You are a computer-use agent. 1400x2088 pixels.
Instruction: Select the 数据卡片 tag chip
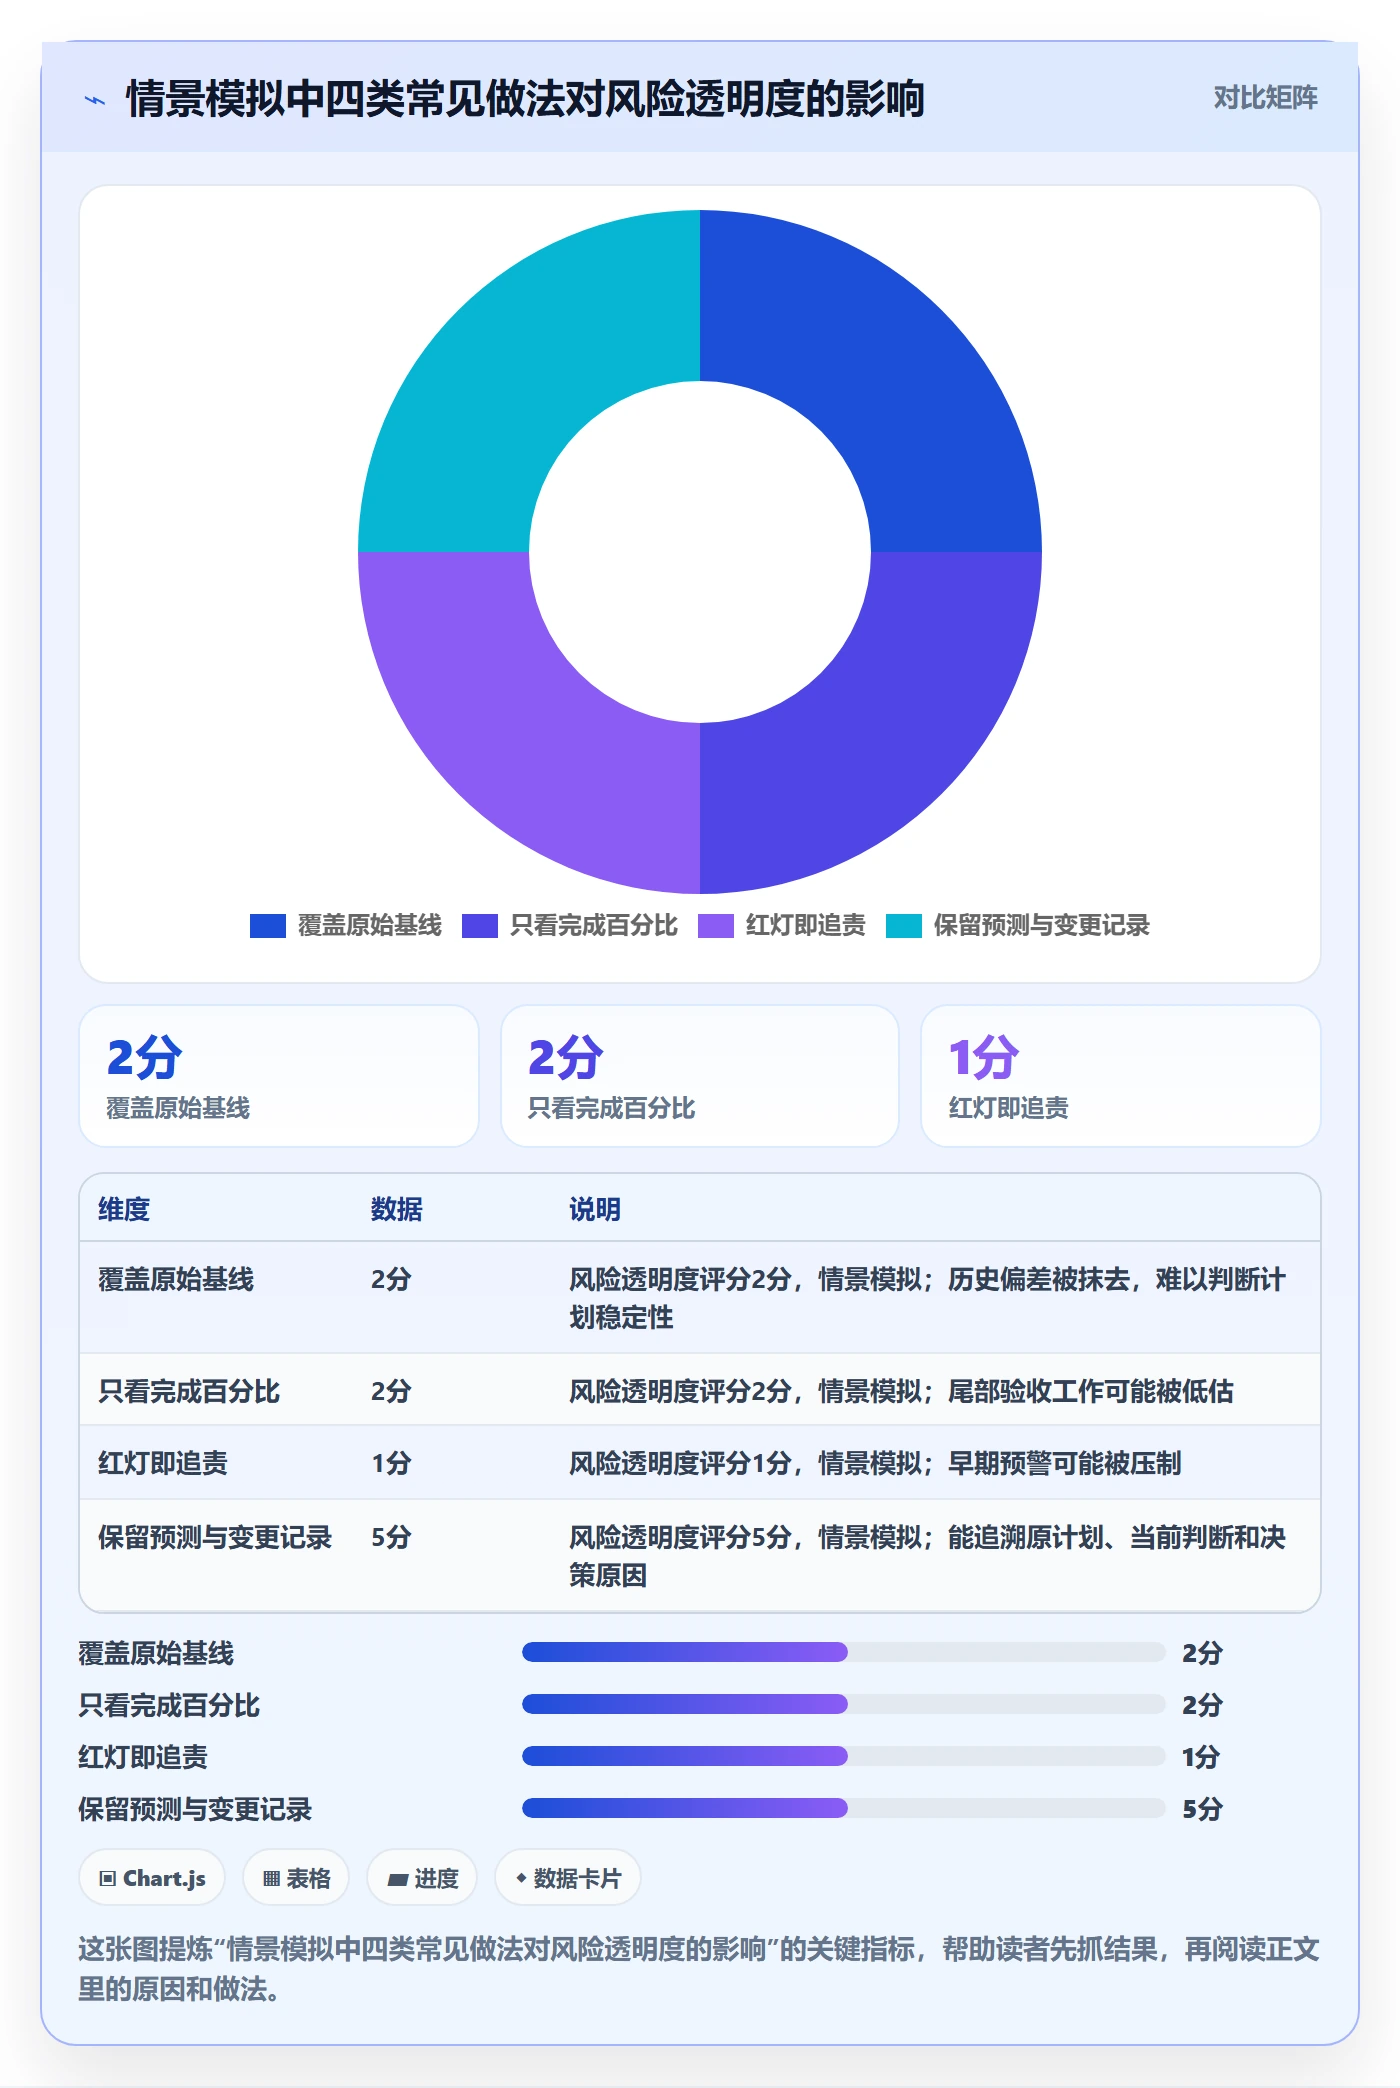pyautogui.click(x=568, y=1878)
